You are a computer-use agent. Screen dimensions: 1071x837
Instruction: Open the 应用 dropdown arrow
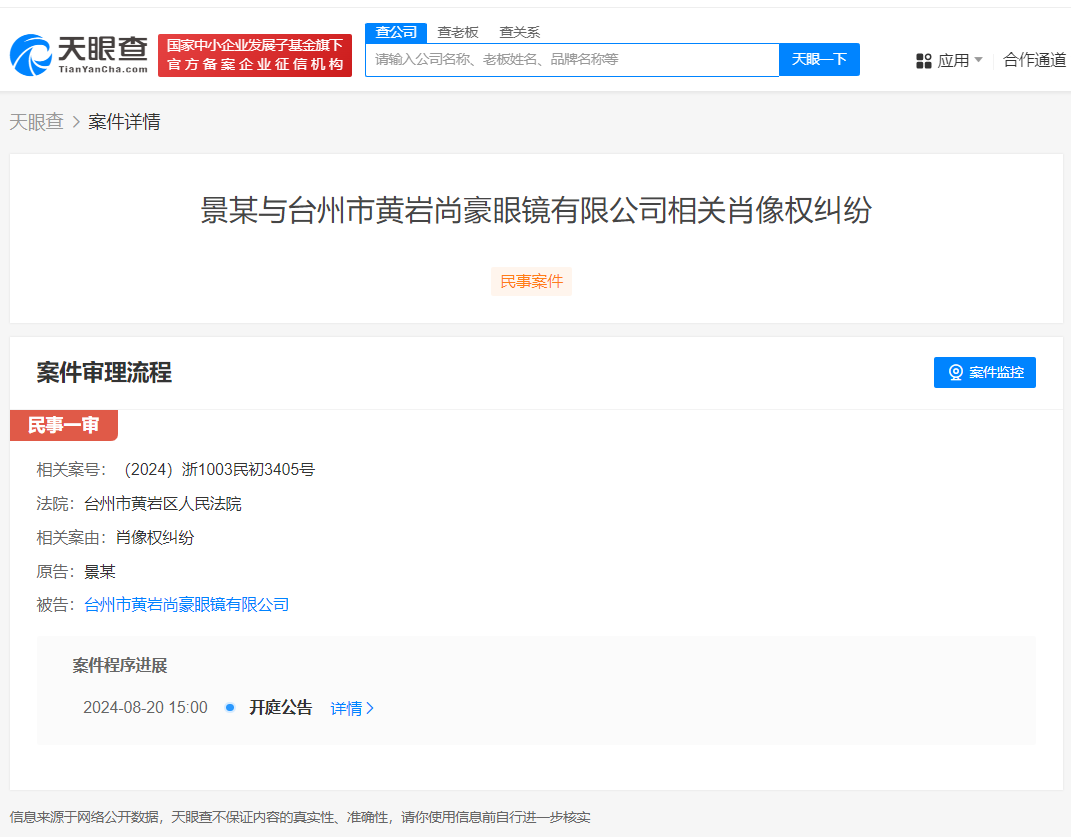[x=979, y=60]
